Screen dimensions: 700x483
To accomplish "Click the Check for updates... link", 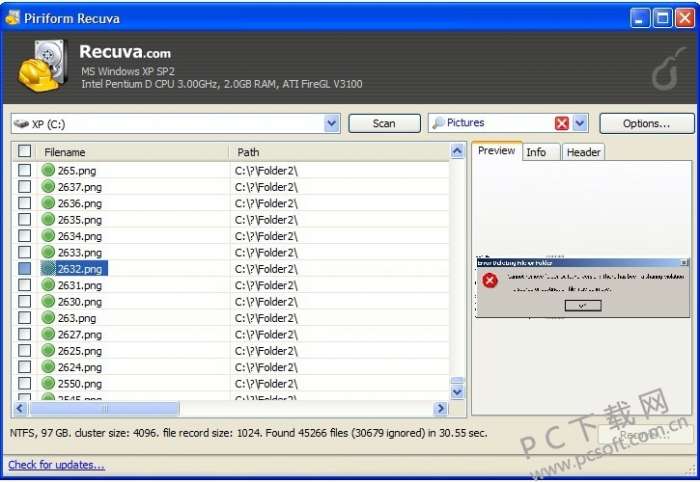I will click(x=57, y=465).
